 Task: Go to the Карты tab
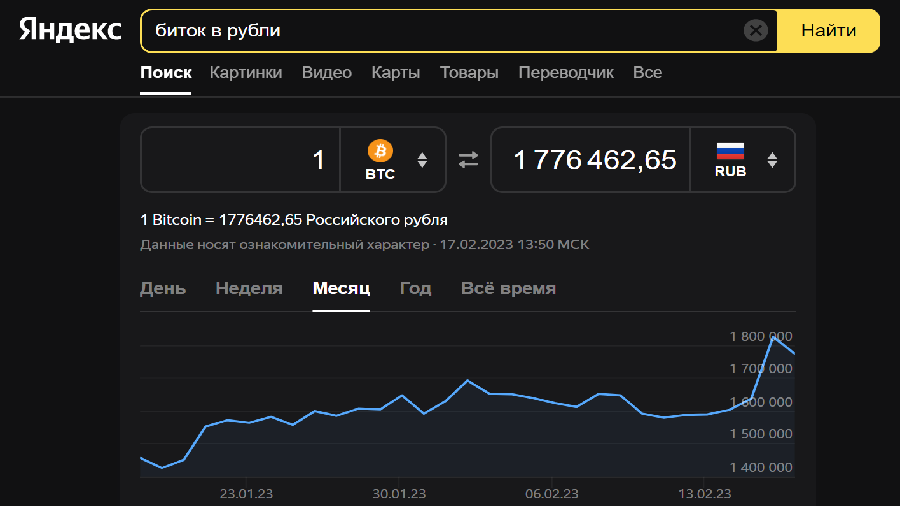[396, 73]
